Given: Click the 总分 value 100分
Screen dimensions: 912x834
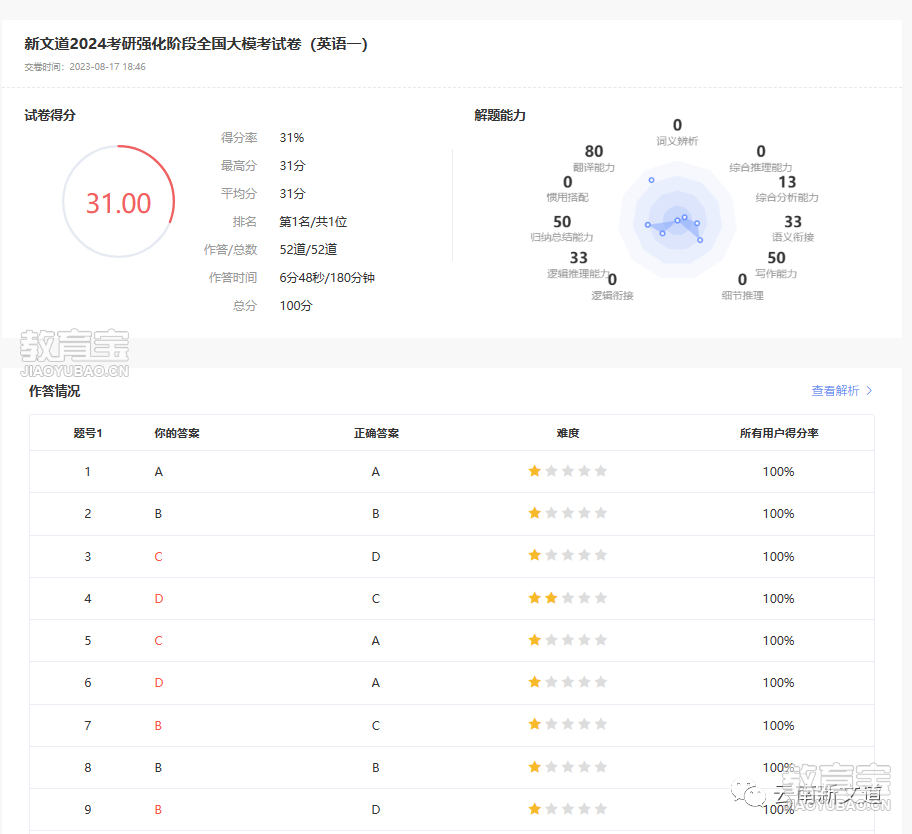Looking at the screenshot, I should (x=296, y=305).
